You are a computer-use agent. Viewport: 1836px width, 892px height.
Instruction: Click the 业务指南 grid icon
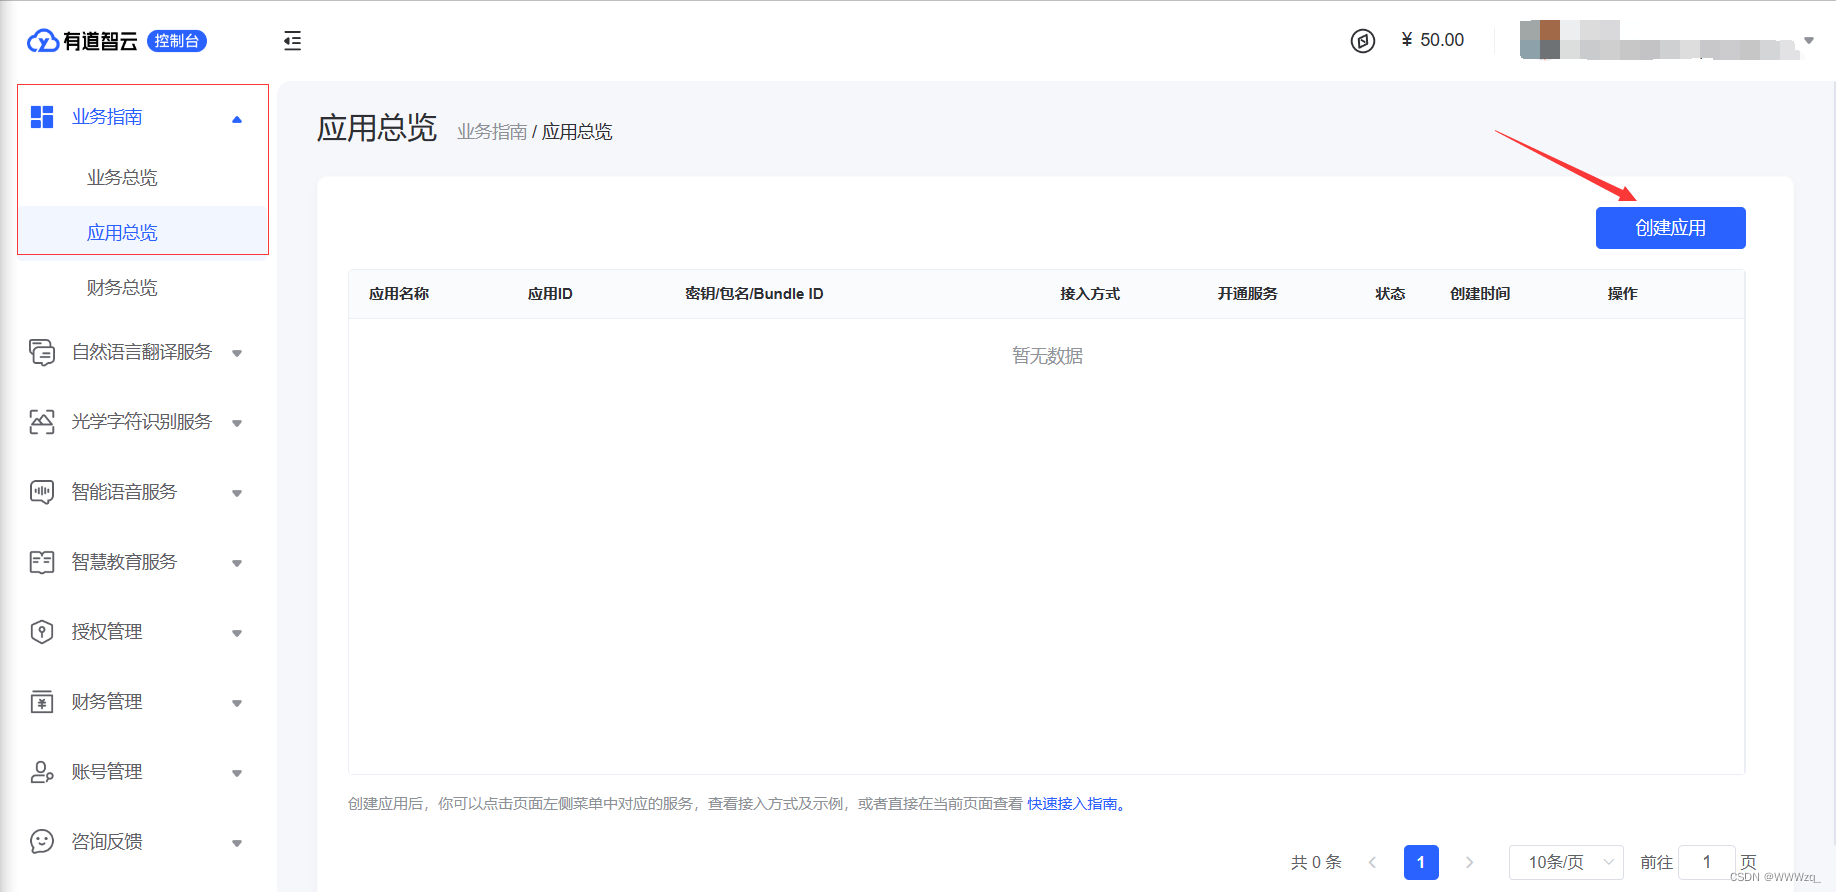[42, 117]
